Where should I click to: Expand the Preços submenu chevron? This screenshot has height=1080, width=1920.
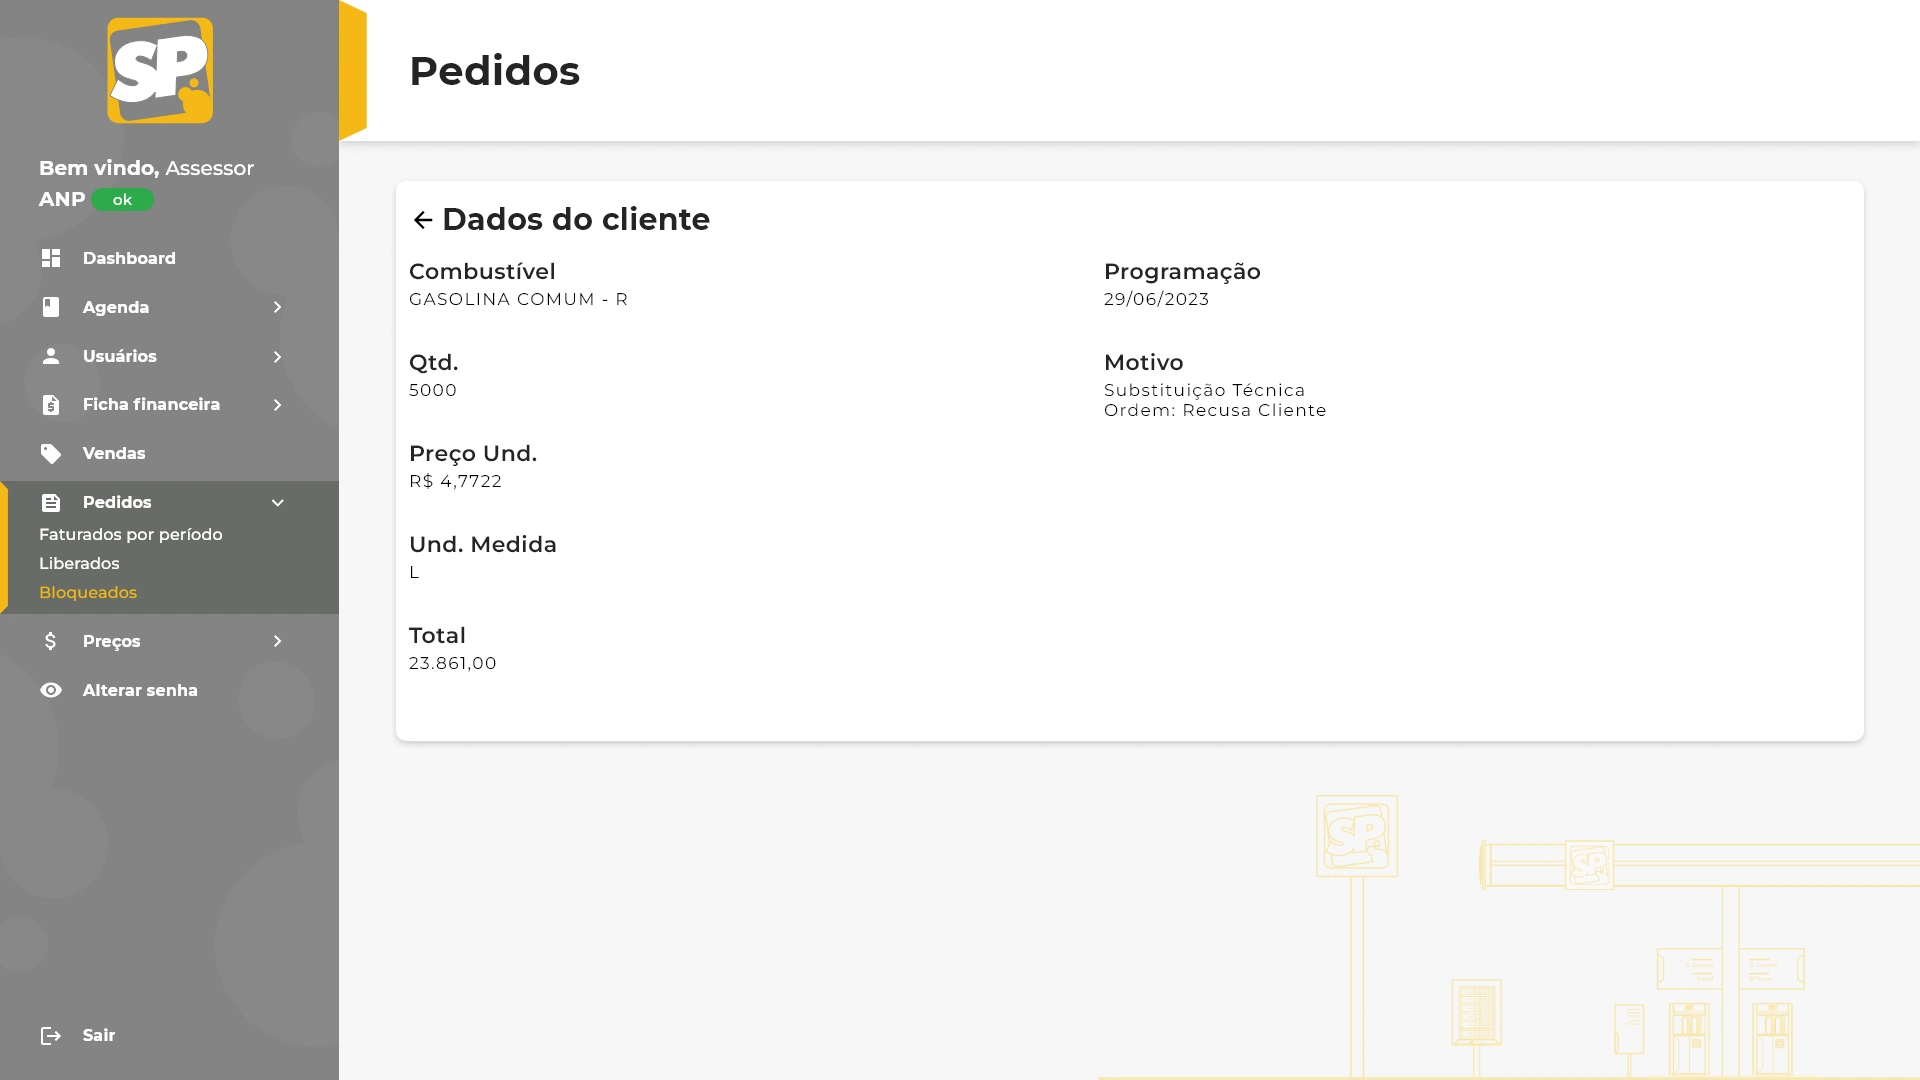(x=278, y=641)
